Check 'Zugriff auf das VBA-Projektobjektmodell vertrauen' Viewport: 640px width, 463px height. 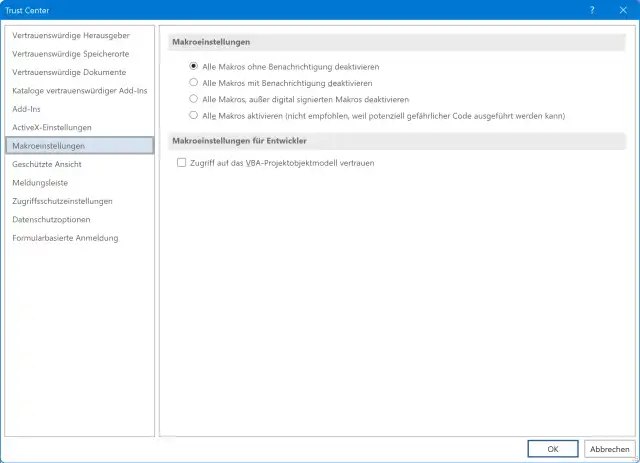pos(181,162)
